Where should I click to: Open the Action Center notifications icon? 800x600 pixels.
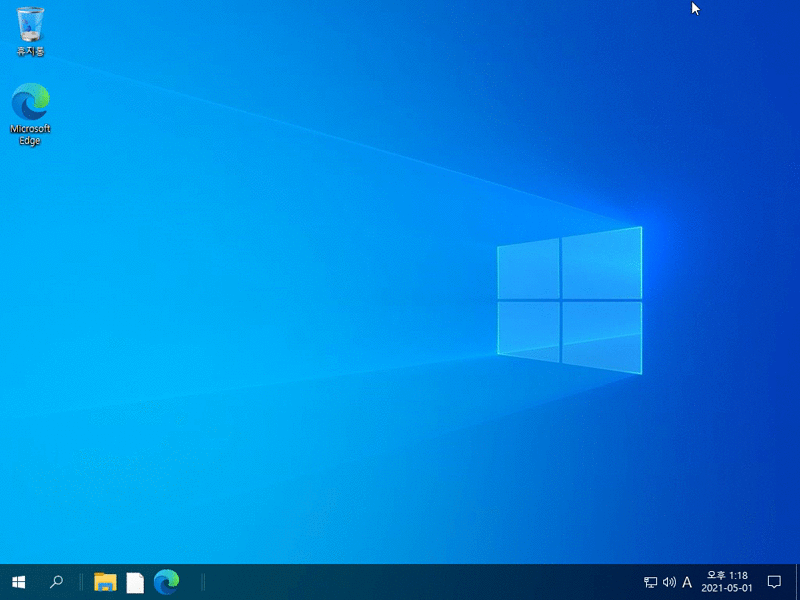click(774, 582)
